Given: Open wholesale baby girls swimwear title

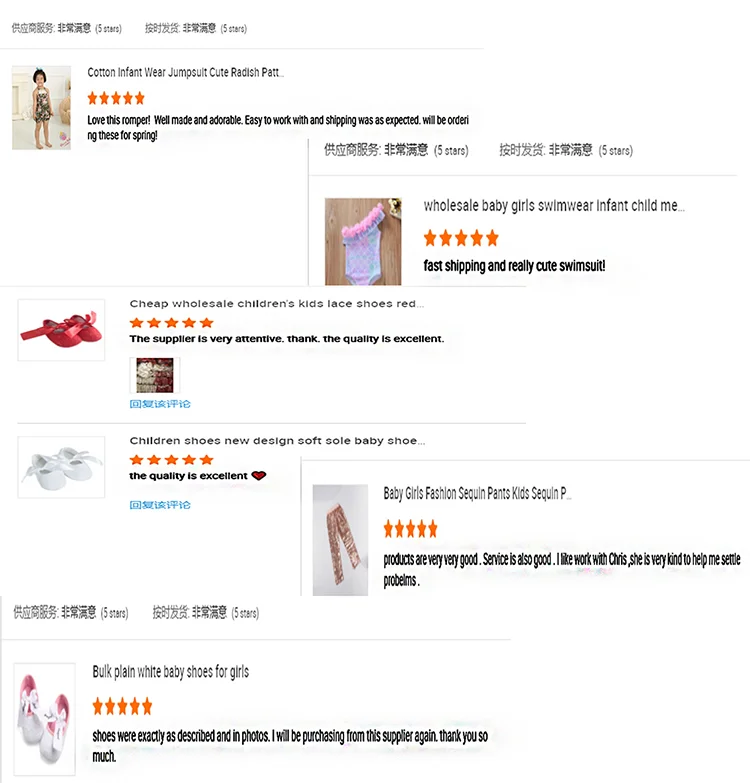Looking at the screenshot, I should pyautogui.click(x=554, y=206).
